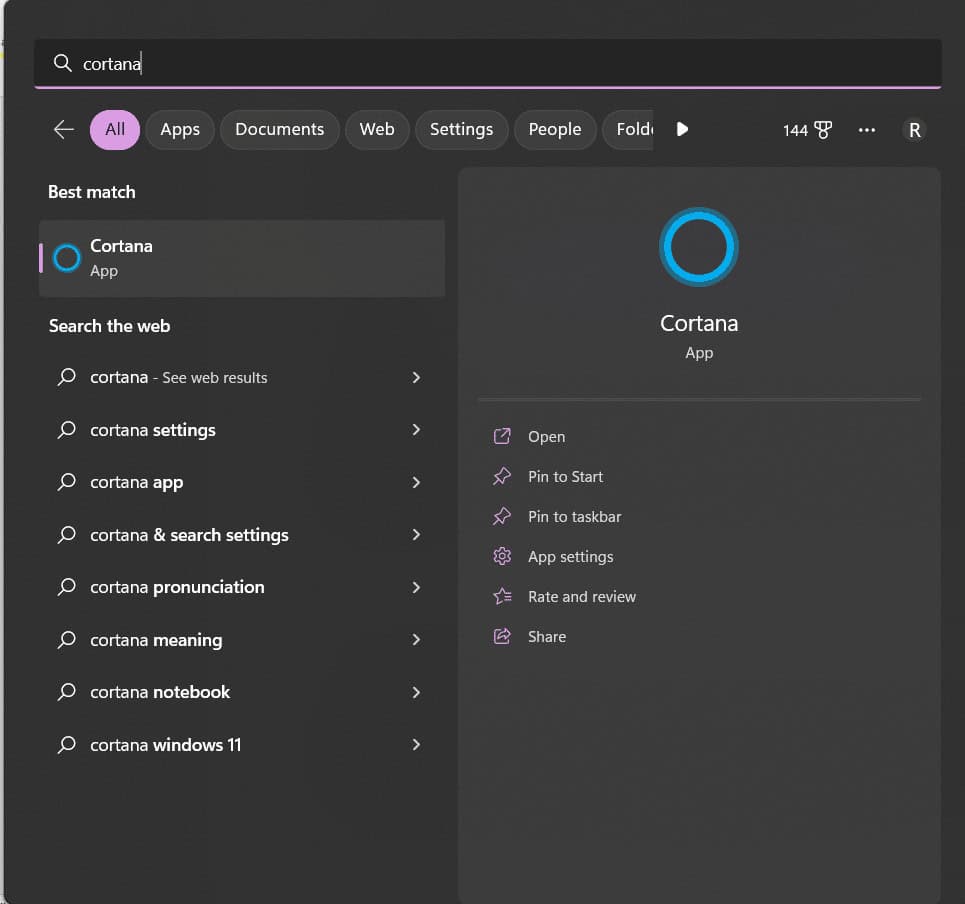Click search icon beside 'cortana windows 11'

66,745
